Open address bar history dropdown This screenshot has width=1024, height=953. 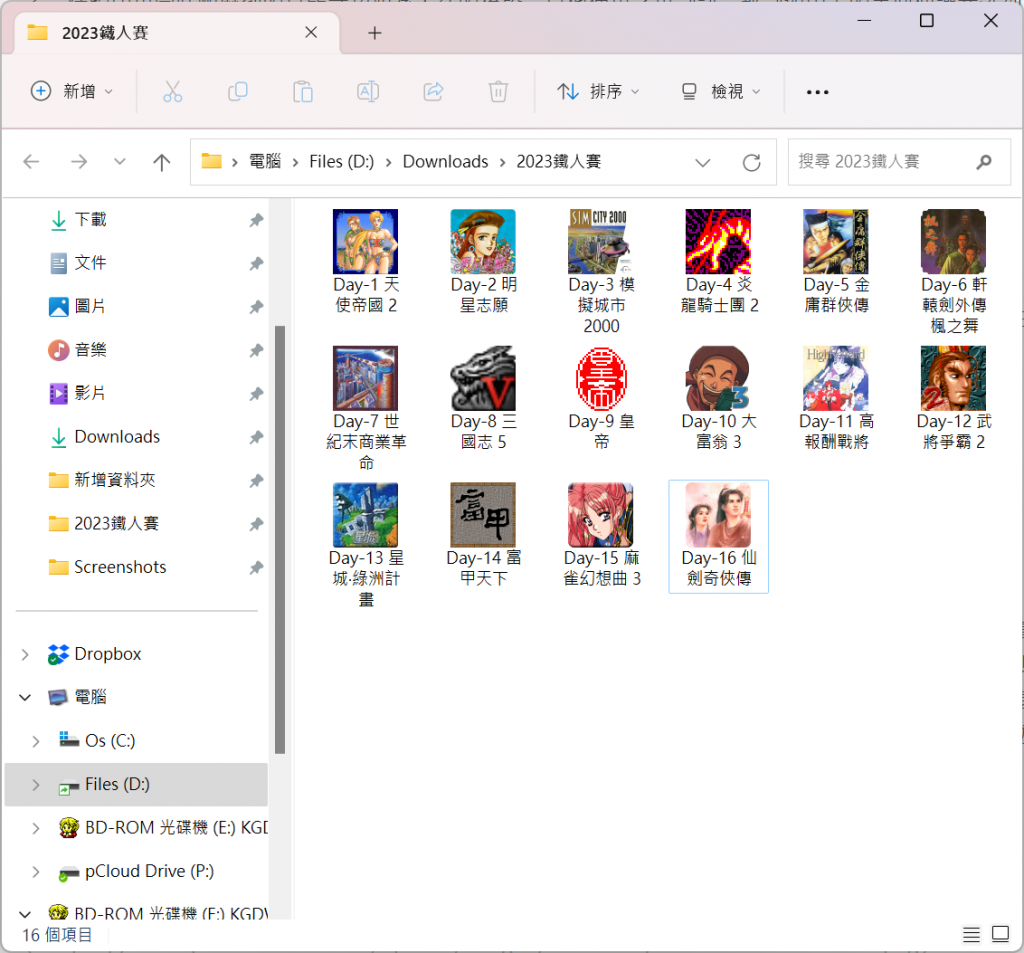click(702, 162)
